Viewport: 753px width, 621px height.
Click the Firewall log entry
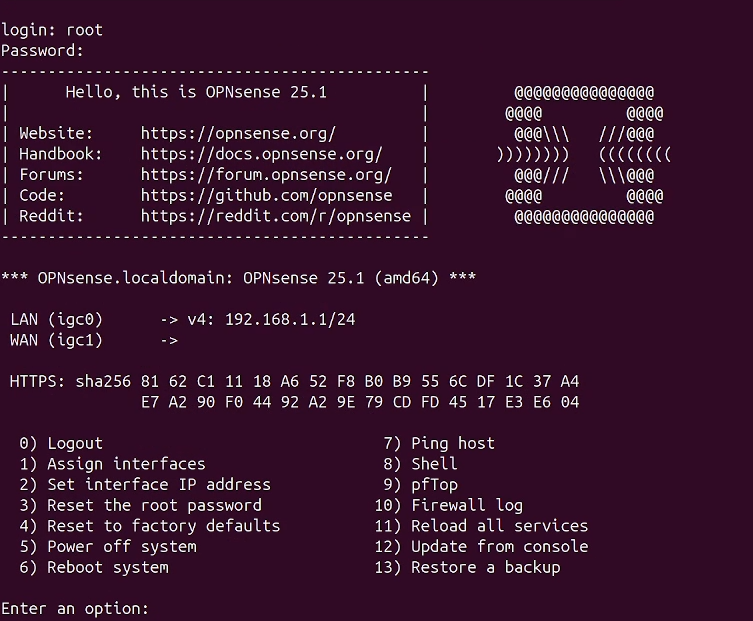[449, 505]
